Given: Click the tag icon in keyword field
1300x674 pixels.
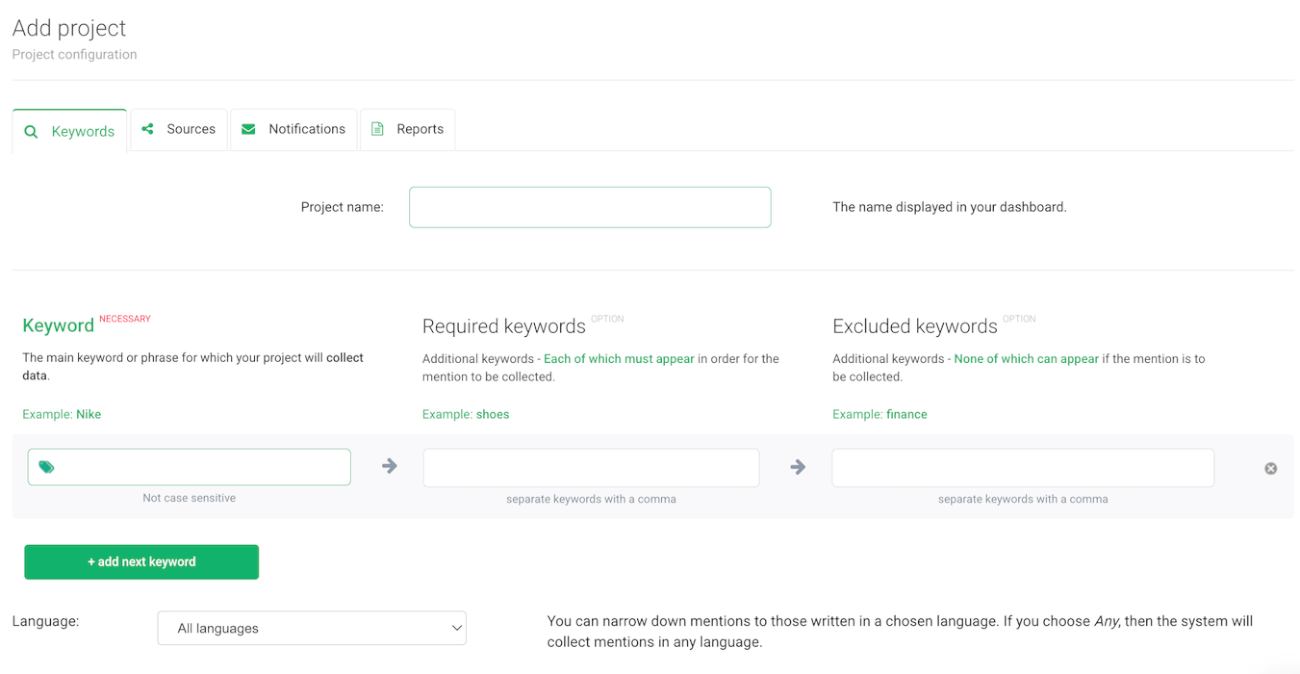Looking at the screenshot, I should [47, 467].
